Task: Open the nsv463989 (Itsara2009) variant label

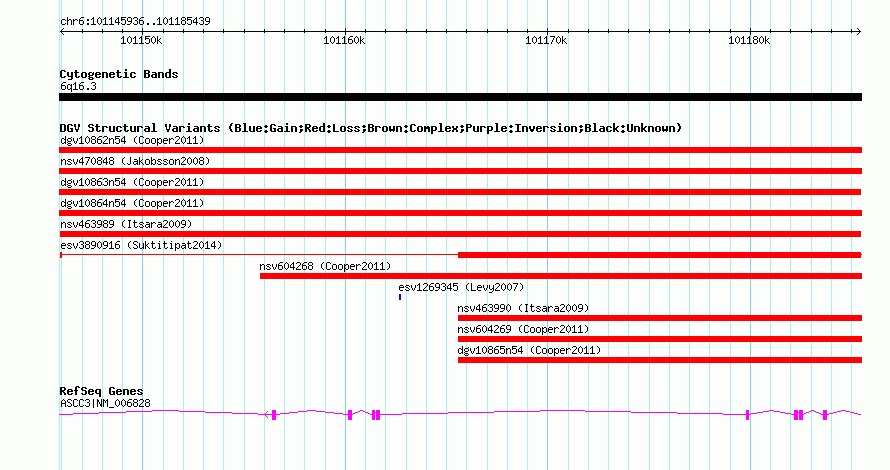Action: [126, 224]
